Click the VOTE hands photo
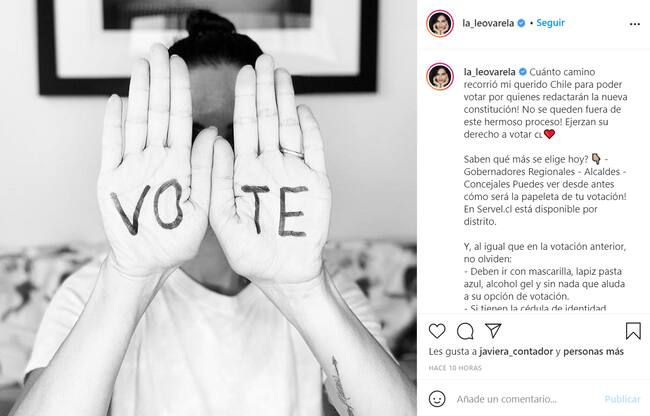 (209, 208)
